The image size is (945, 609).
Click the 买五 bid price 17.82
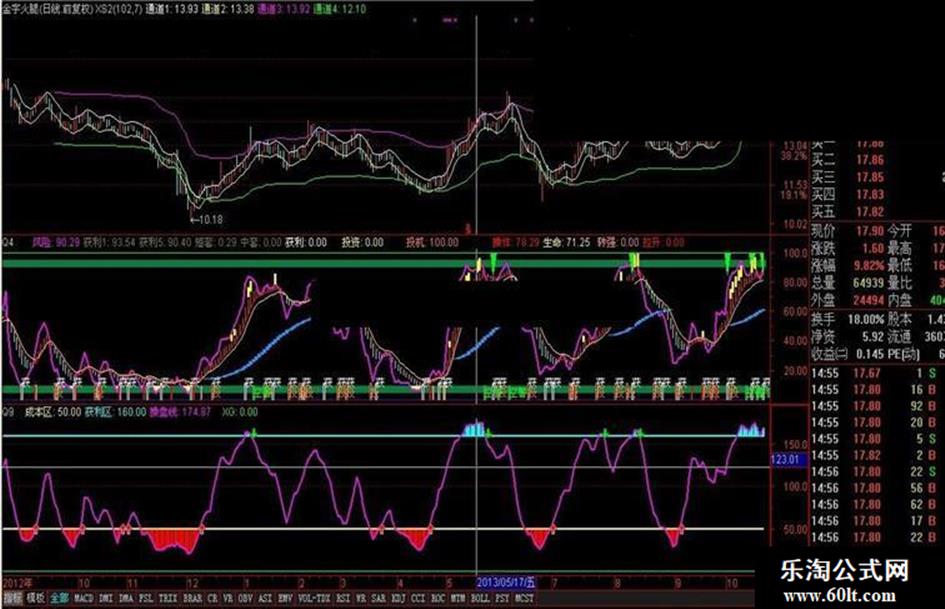pyautogui.click(x=870, y=212)
